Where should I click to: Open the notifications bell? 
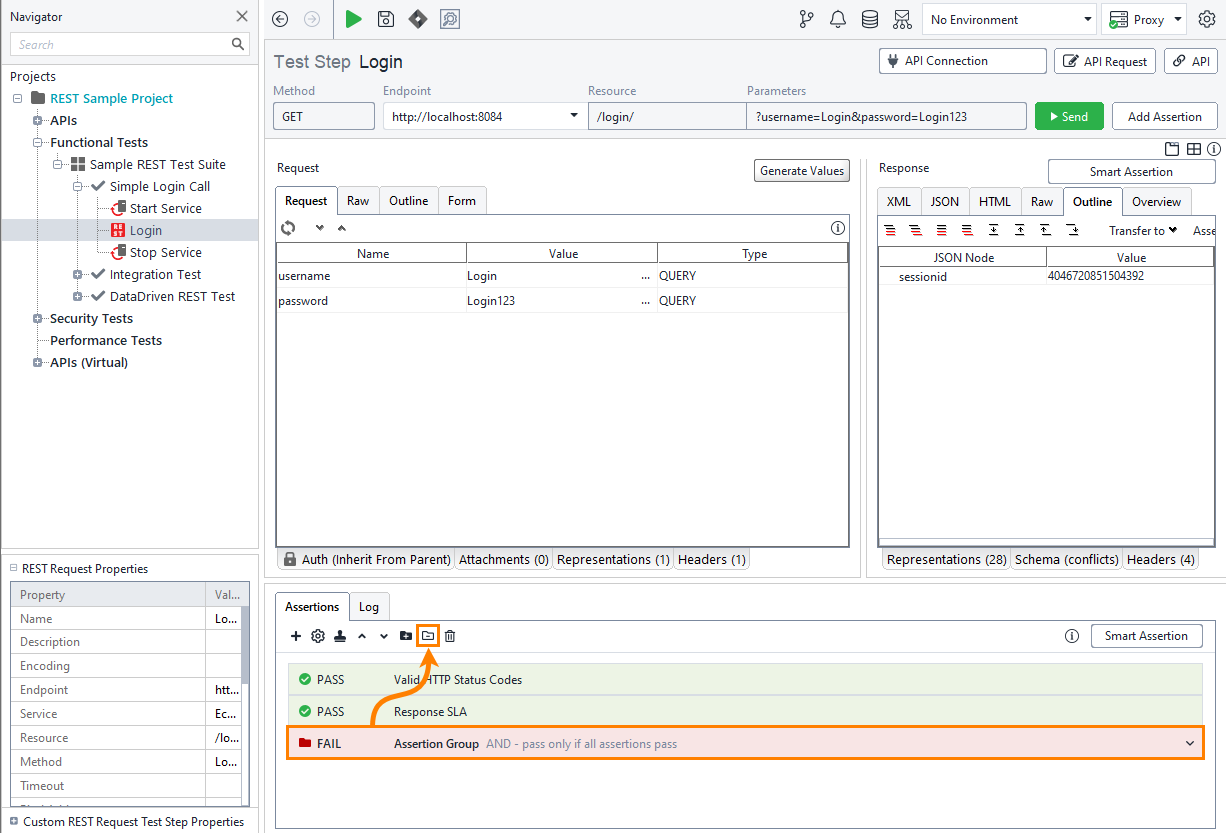838,19
